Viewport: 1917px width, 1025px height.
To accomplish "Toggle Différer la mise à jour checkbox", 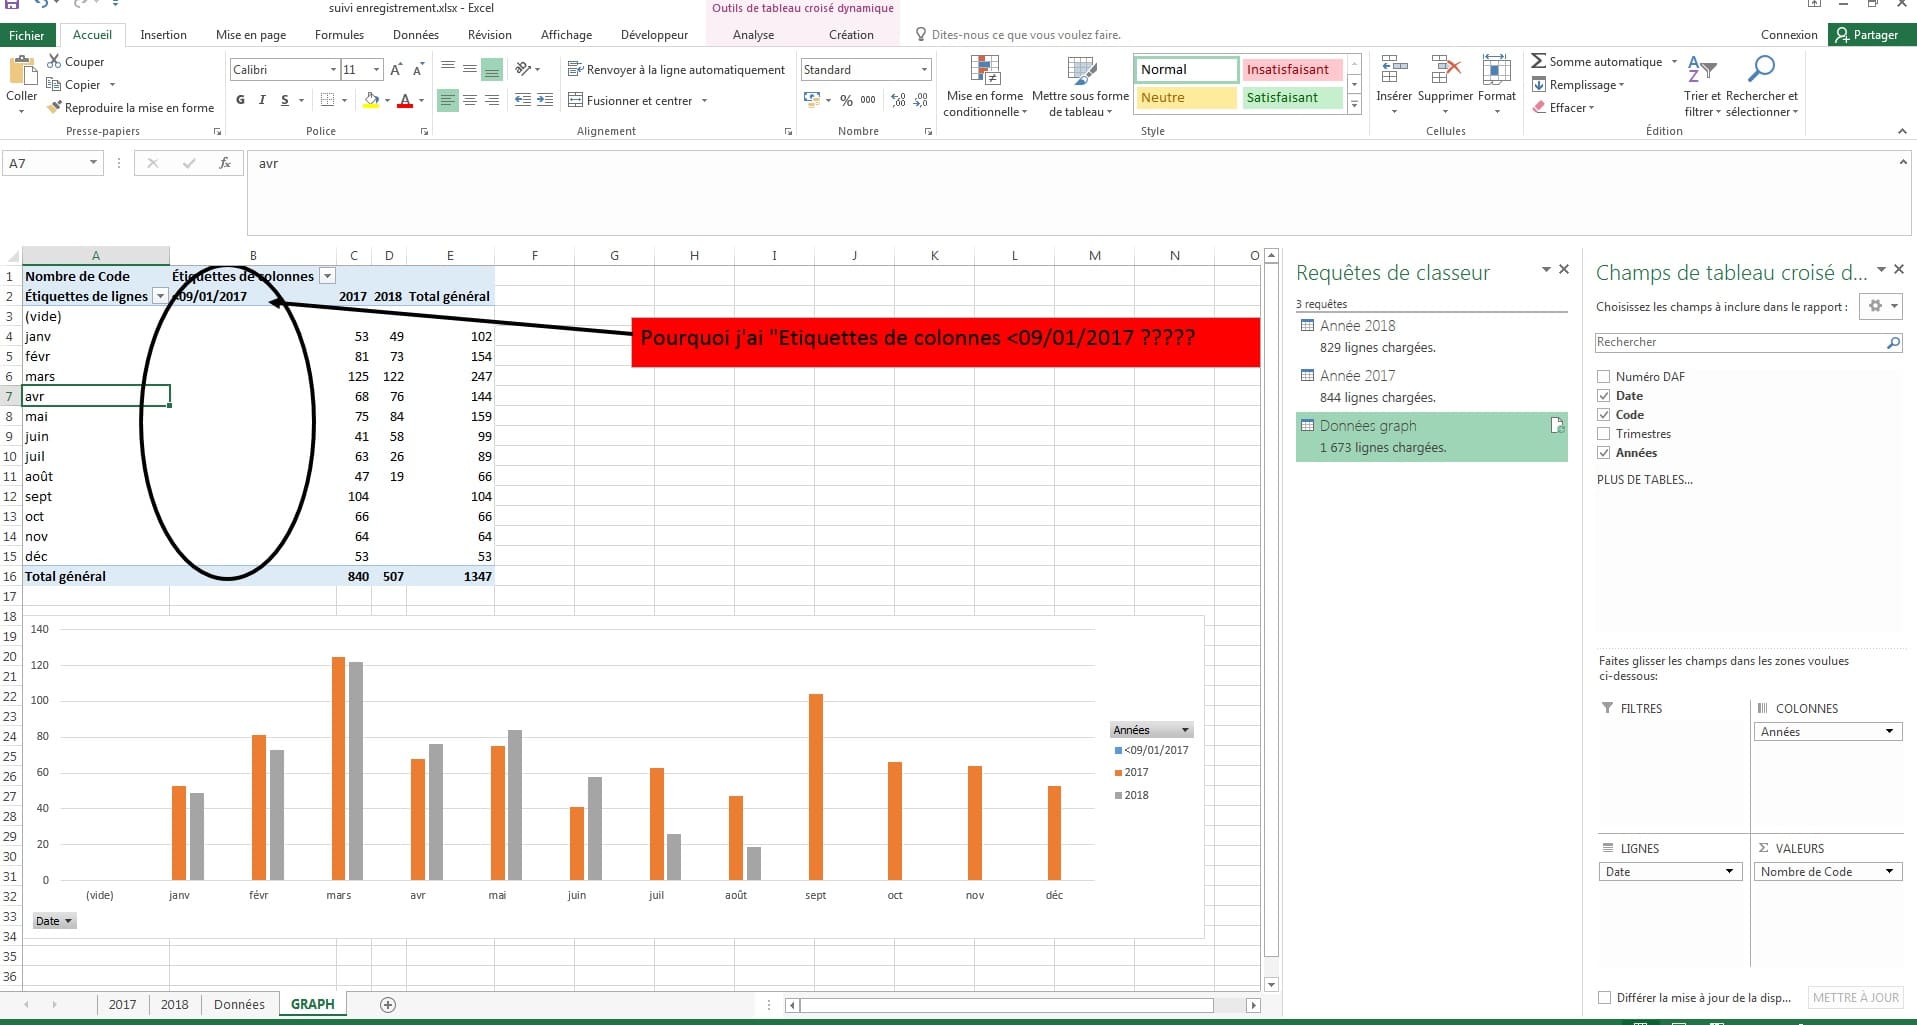I will [x=1605, y=997].
